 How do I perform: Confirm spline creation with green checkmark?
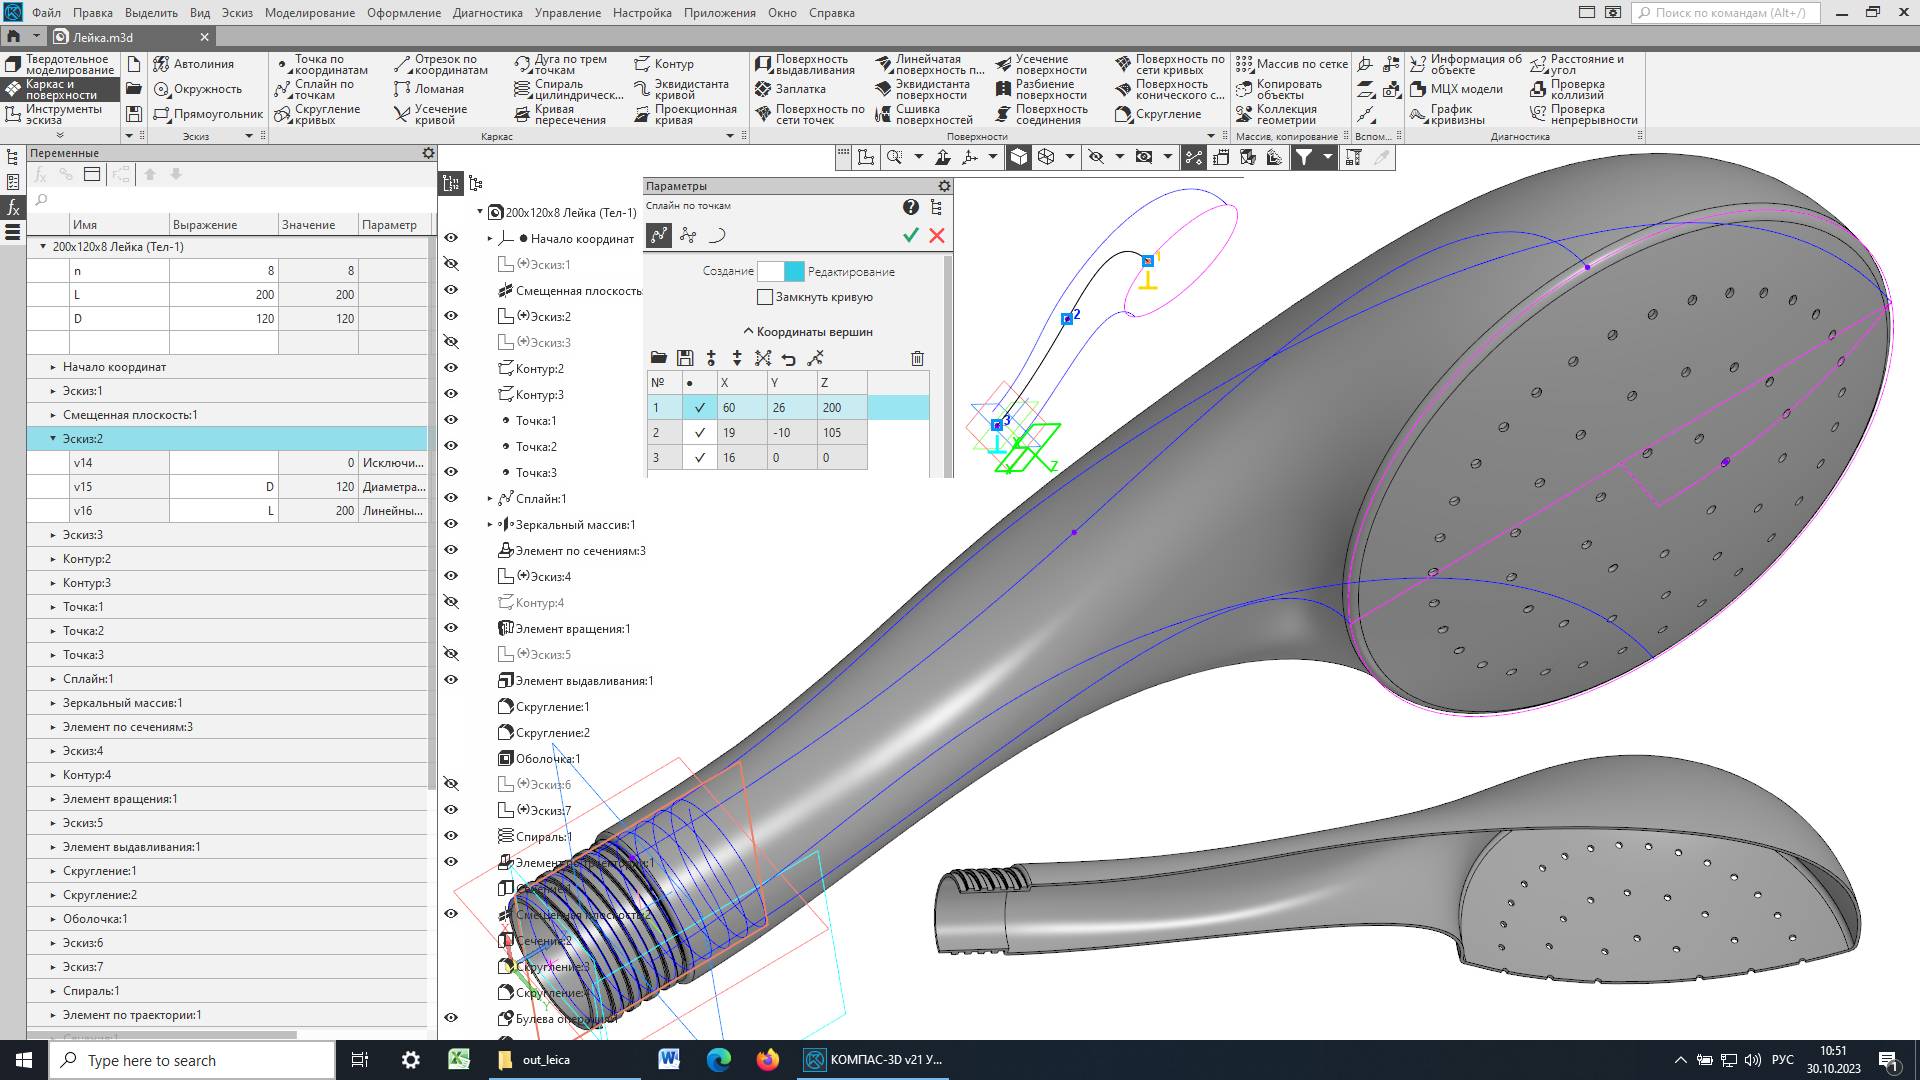point(910,236)
